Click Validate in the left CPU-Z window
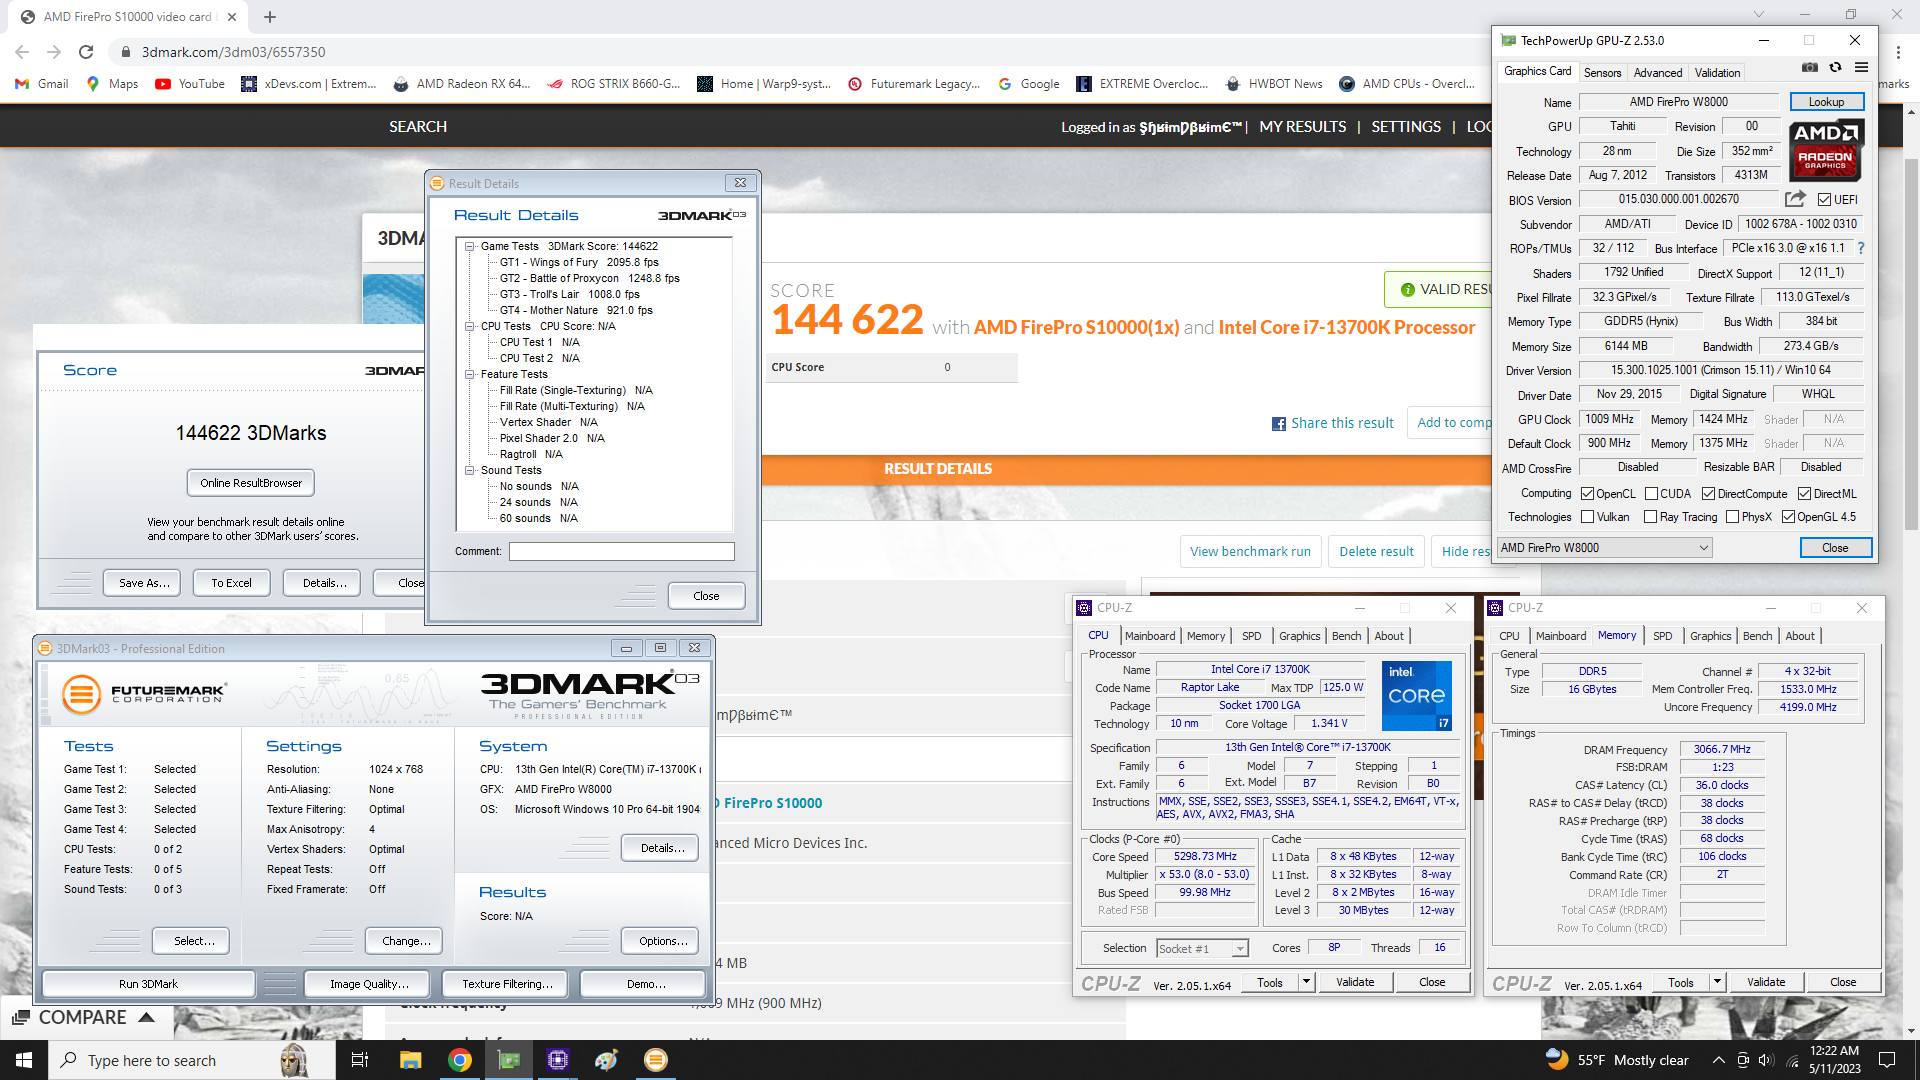The width and height of the screenshot is (1920, 1080). coord(1355,982)
